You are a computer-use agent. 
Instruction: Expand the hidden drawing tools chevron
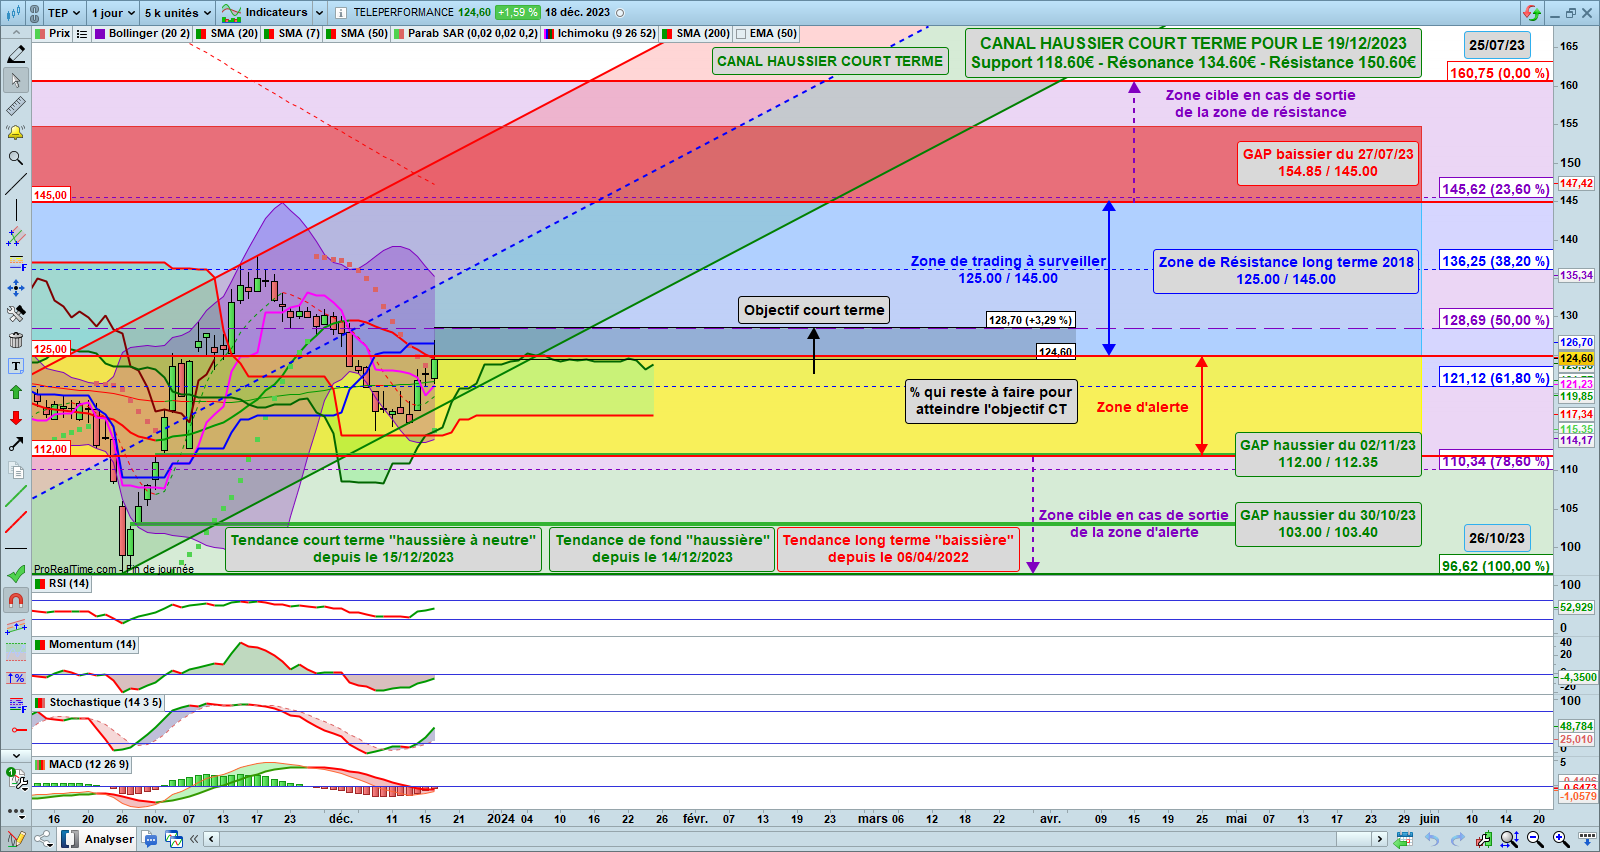click(x=16, y=755)
